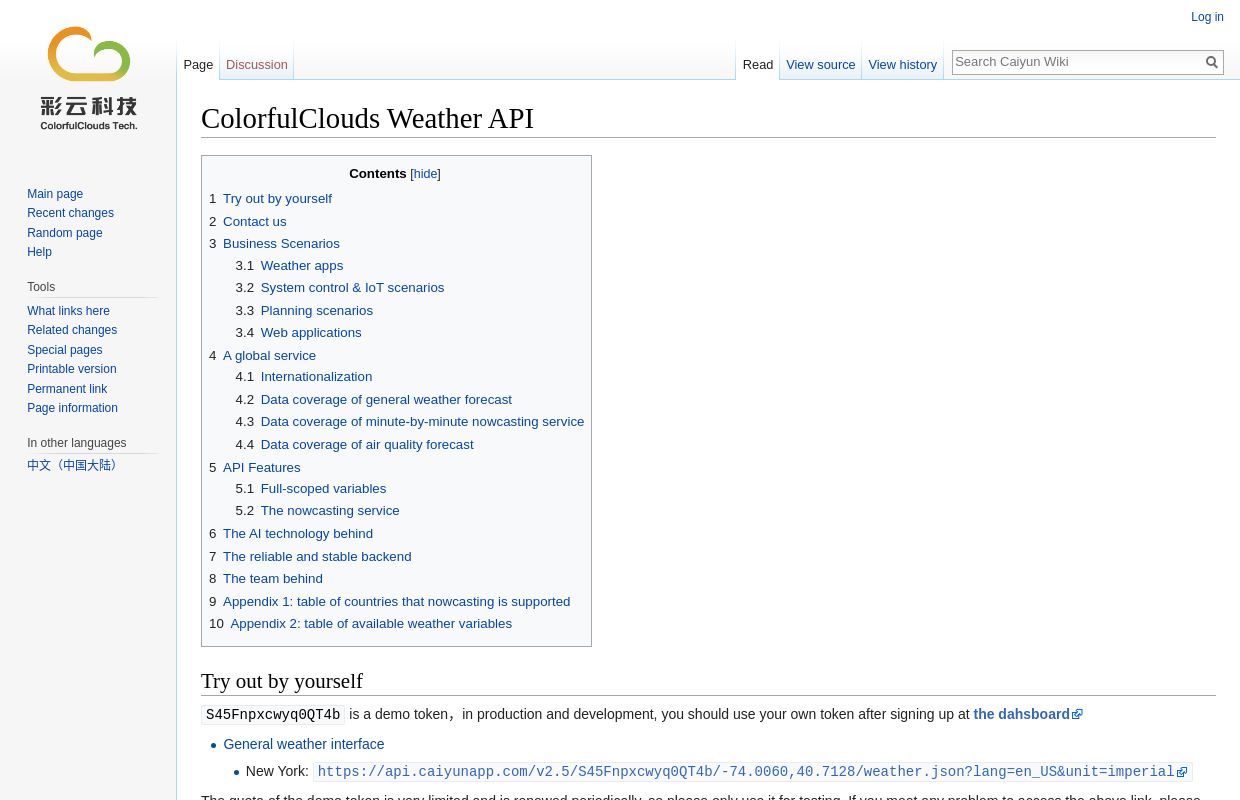Open the Page tab
This screenshot has width=1240, height=800.
[x=198, y=65]
